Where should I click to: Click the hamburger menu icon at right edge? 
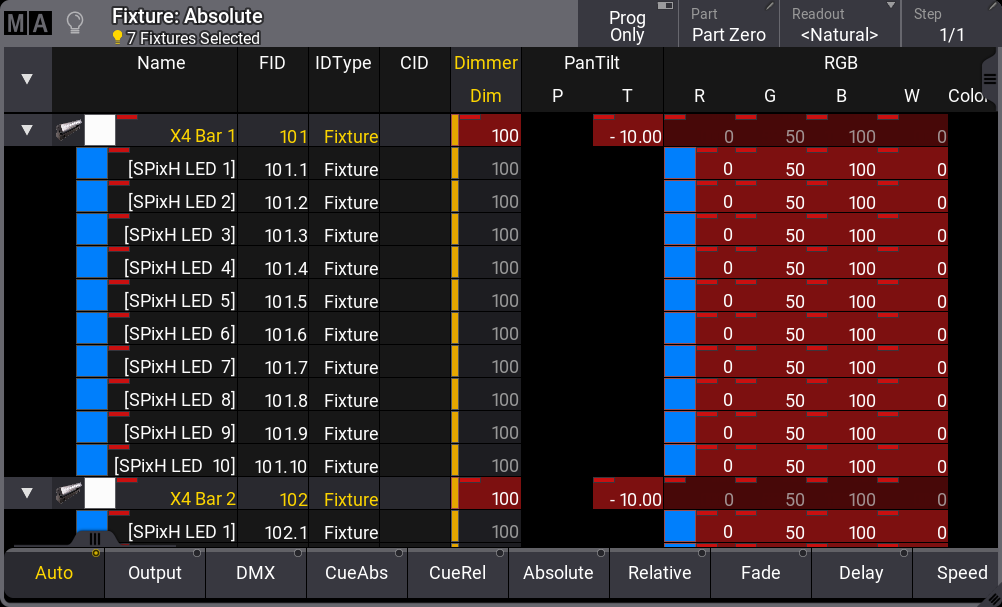pos(989,79)
